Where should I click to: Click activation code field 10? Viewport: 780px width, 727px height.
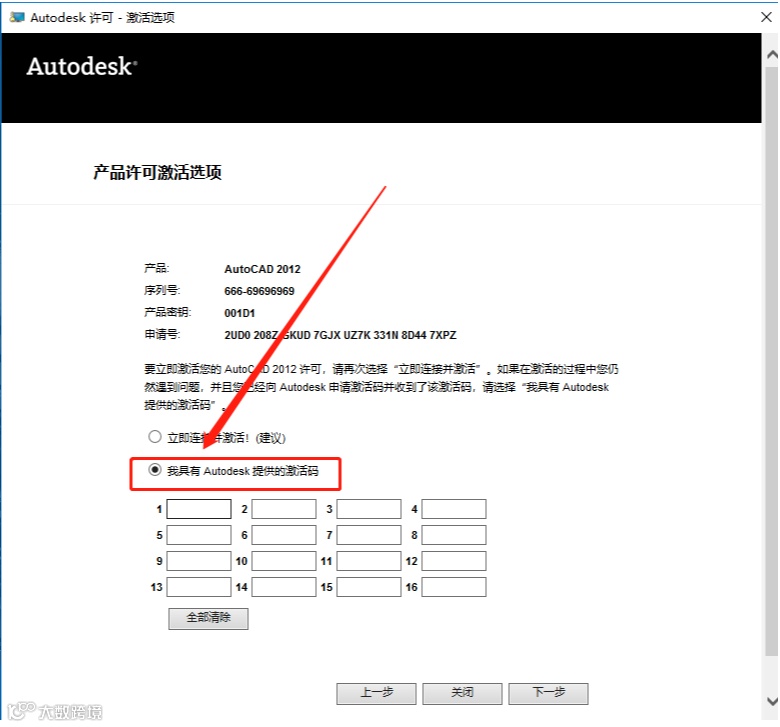pyautogui.click(x=284, y=561)
